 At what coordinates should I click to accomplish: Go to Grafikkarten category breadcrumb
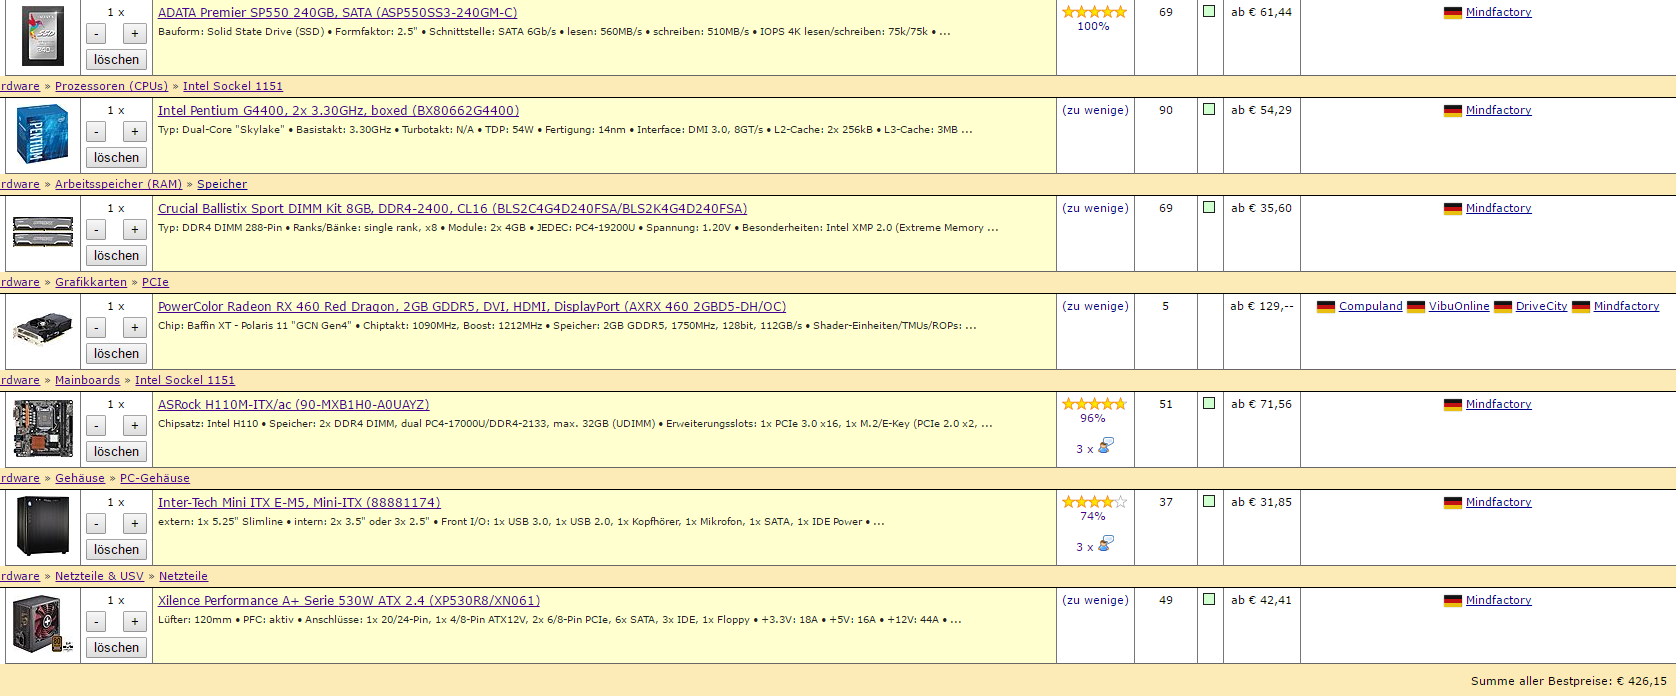[x=91, y=282]
